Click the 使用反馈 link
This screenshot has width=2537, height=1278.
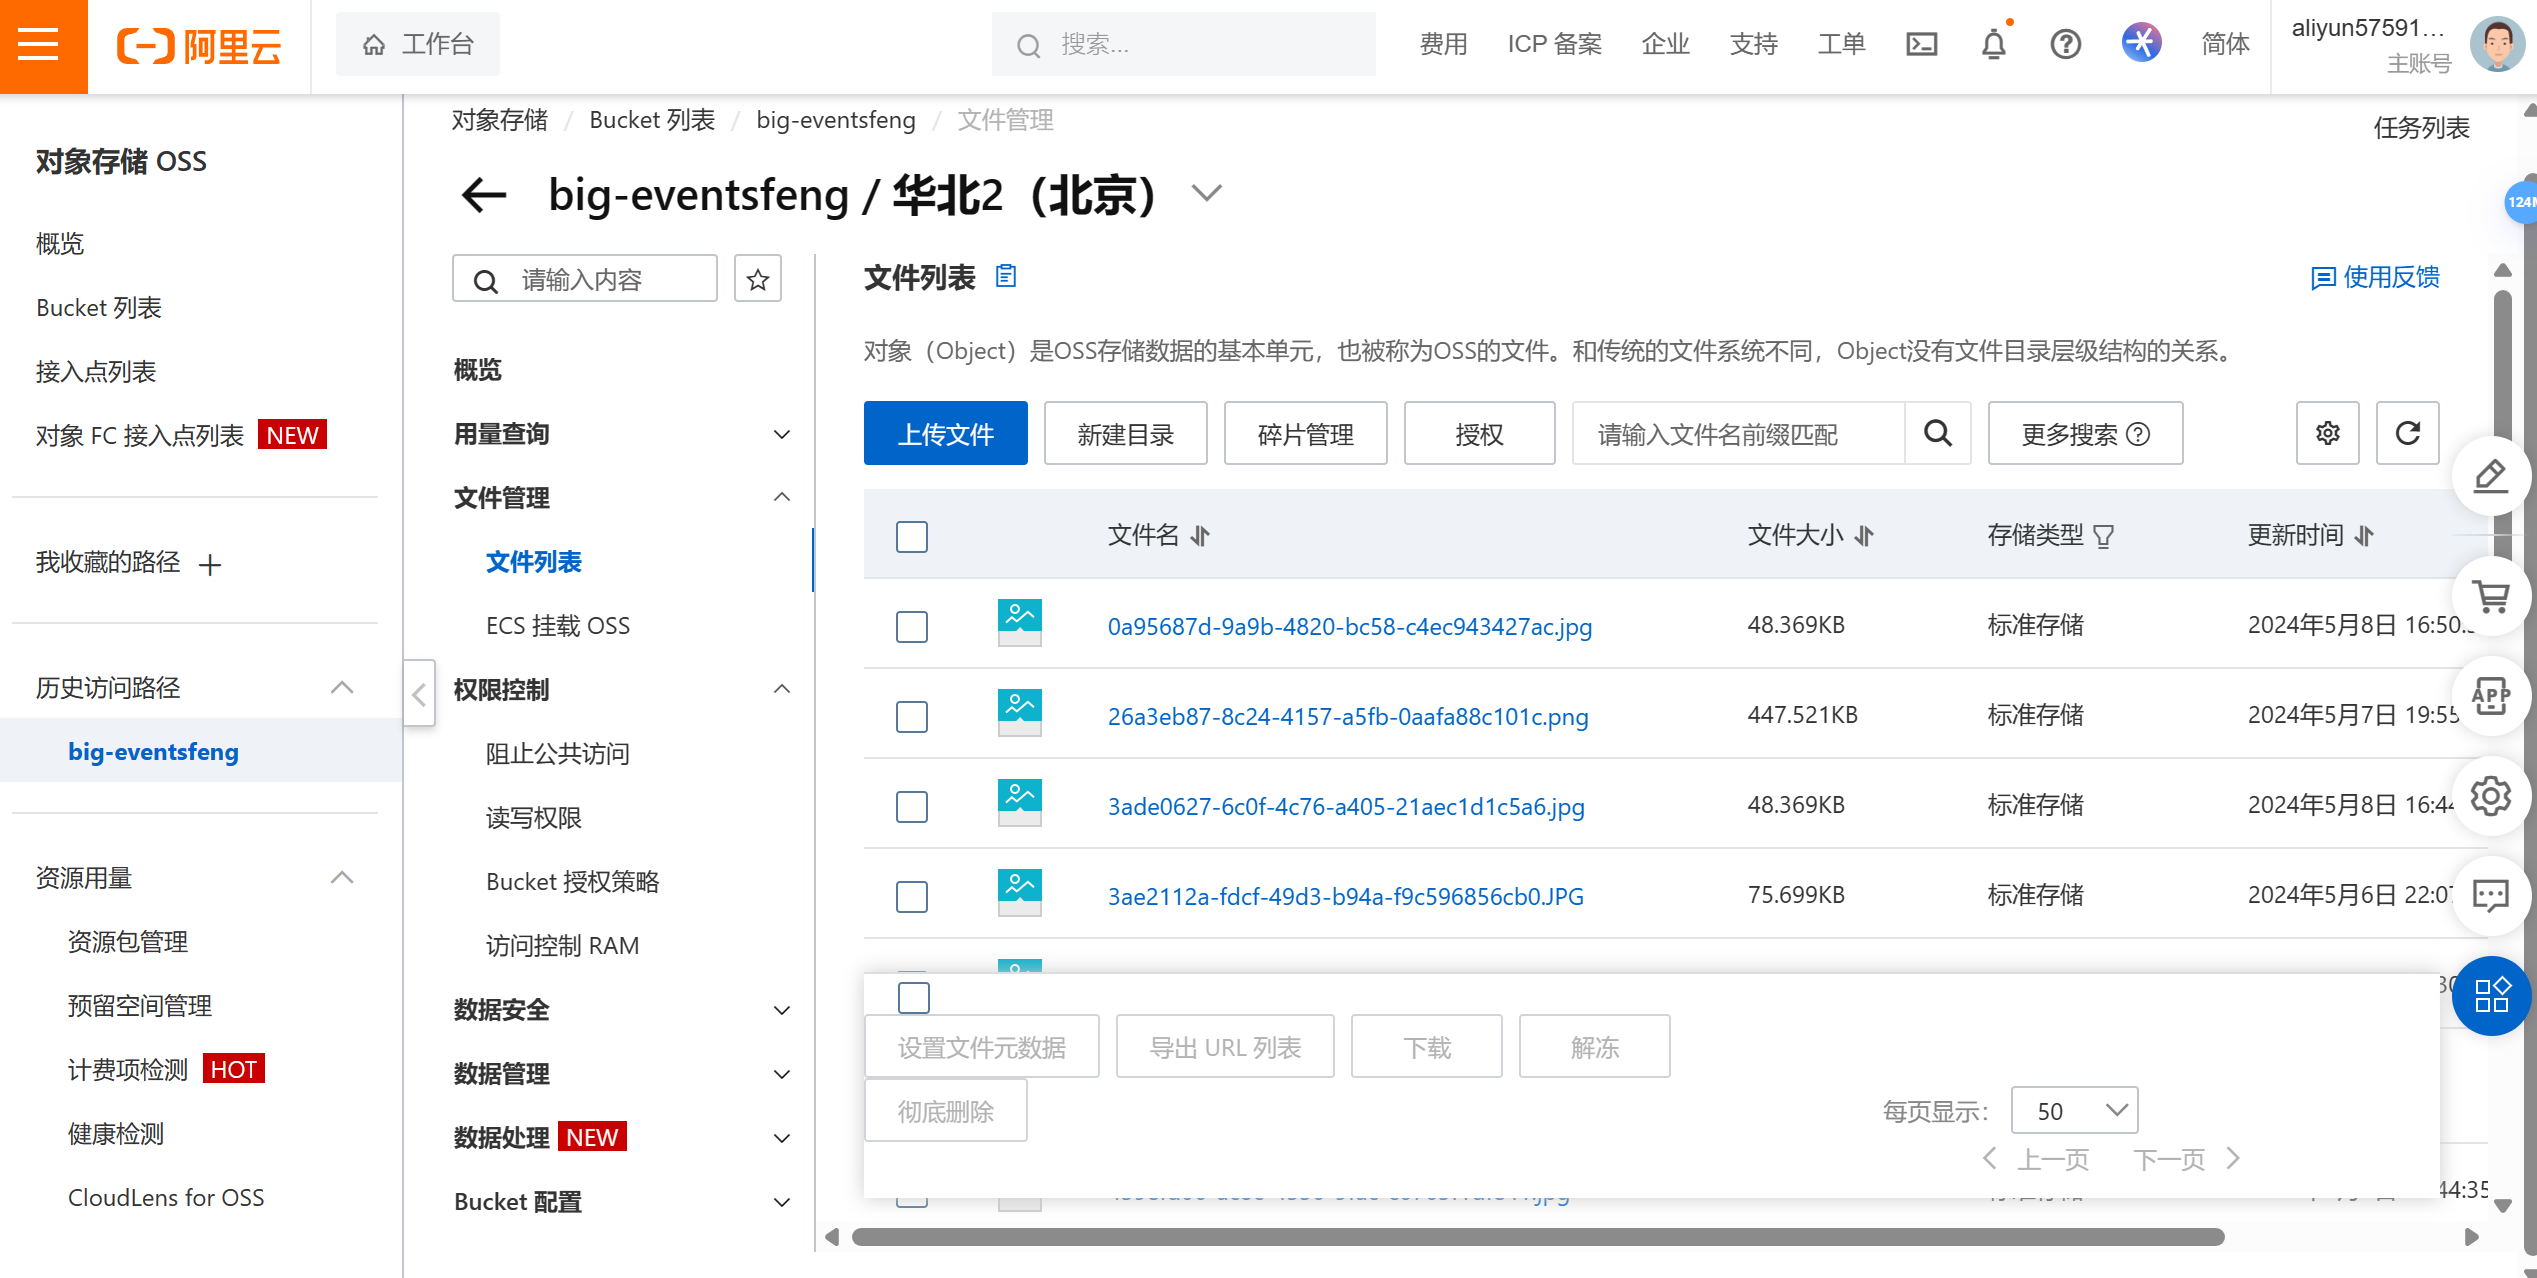[x=2375, y=277]
